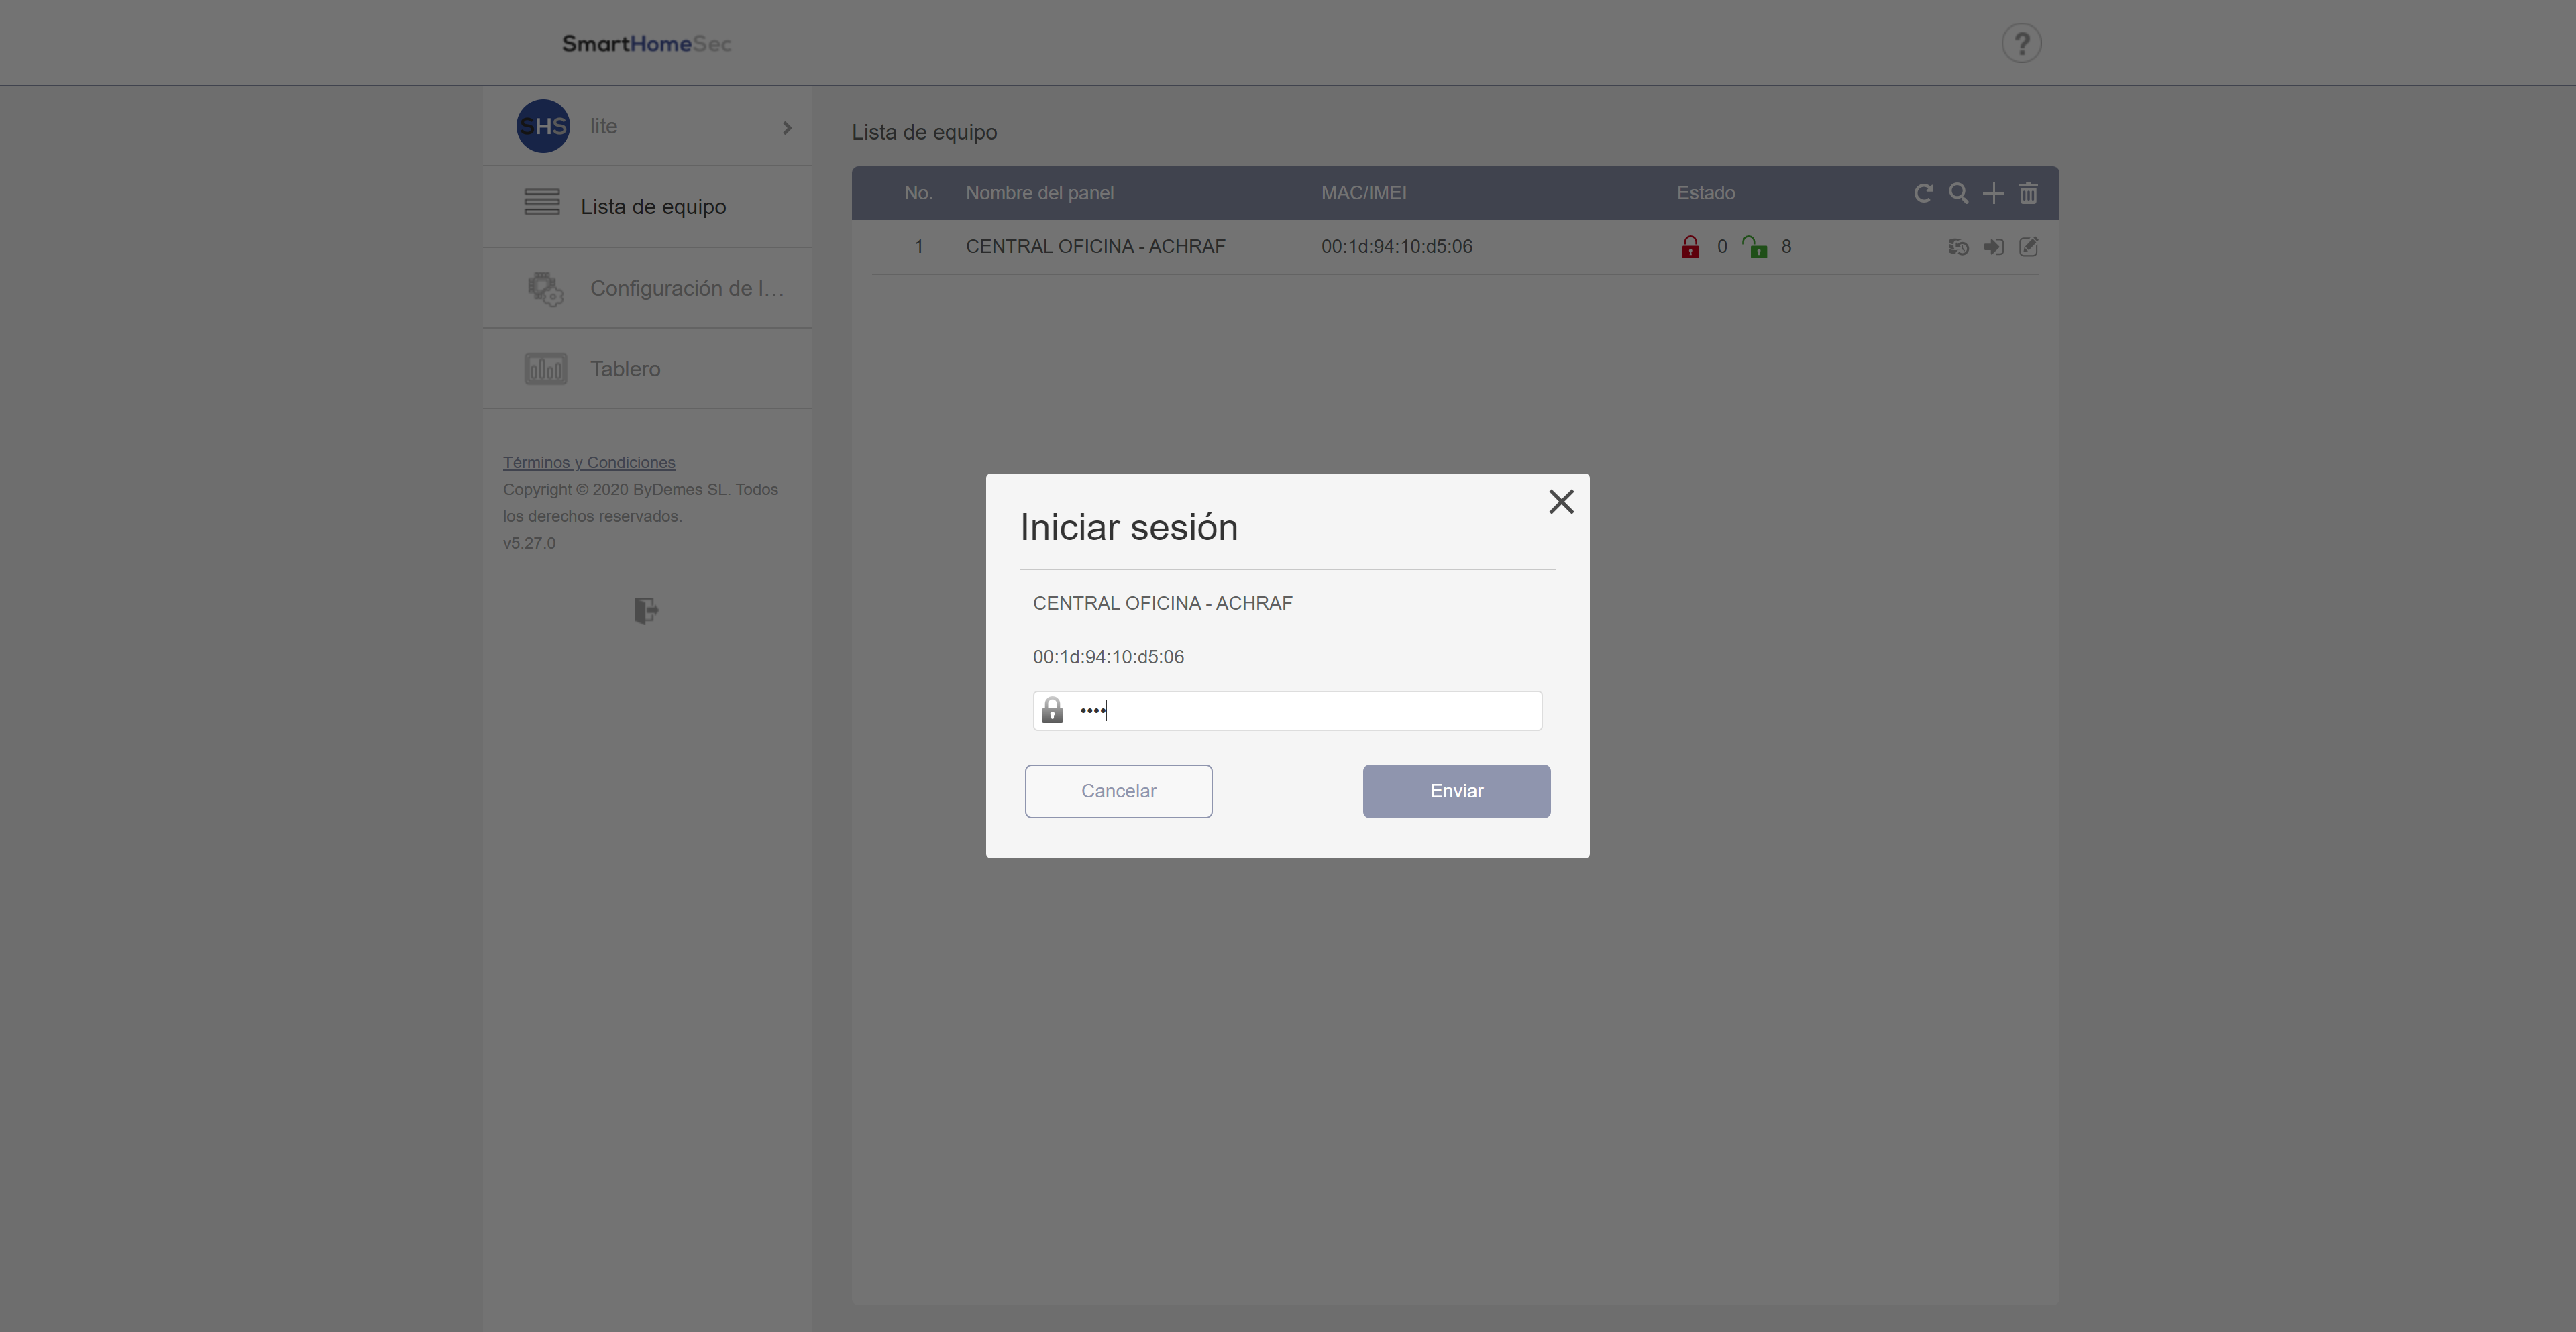Open Configuración de la cuenta menu item
Screen dimensions: 2576x1332
pyautogui.click(x=685, y=289)
